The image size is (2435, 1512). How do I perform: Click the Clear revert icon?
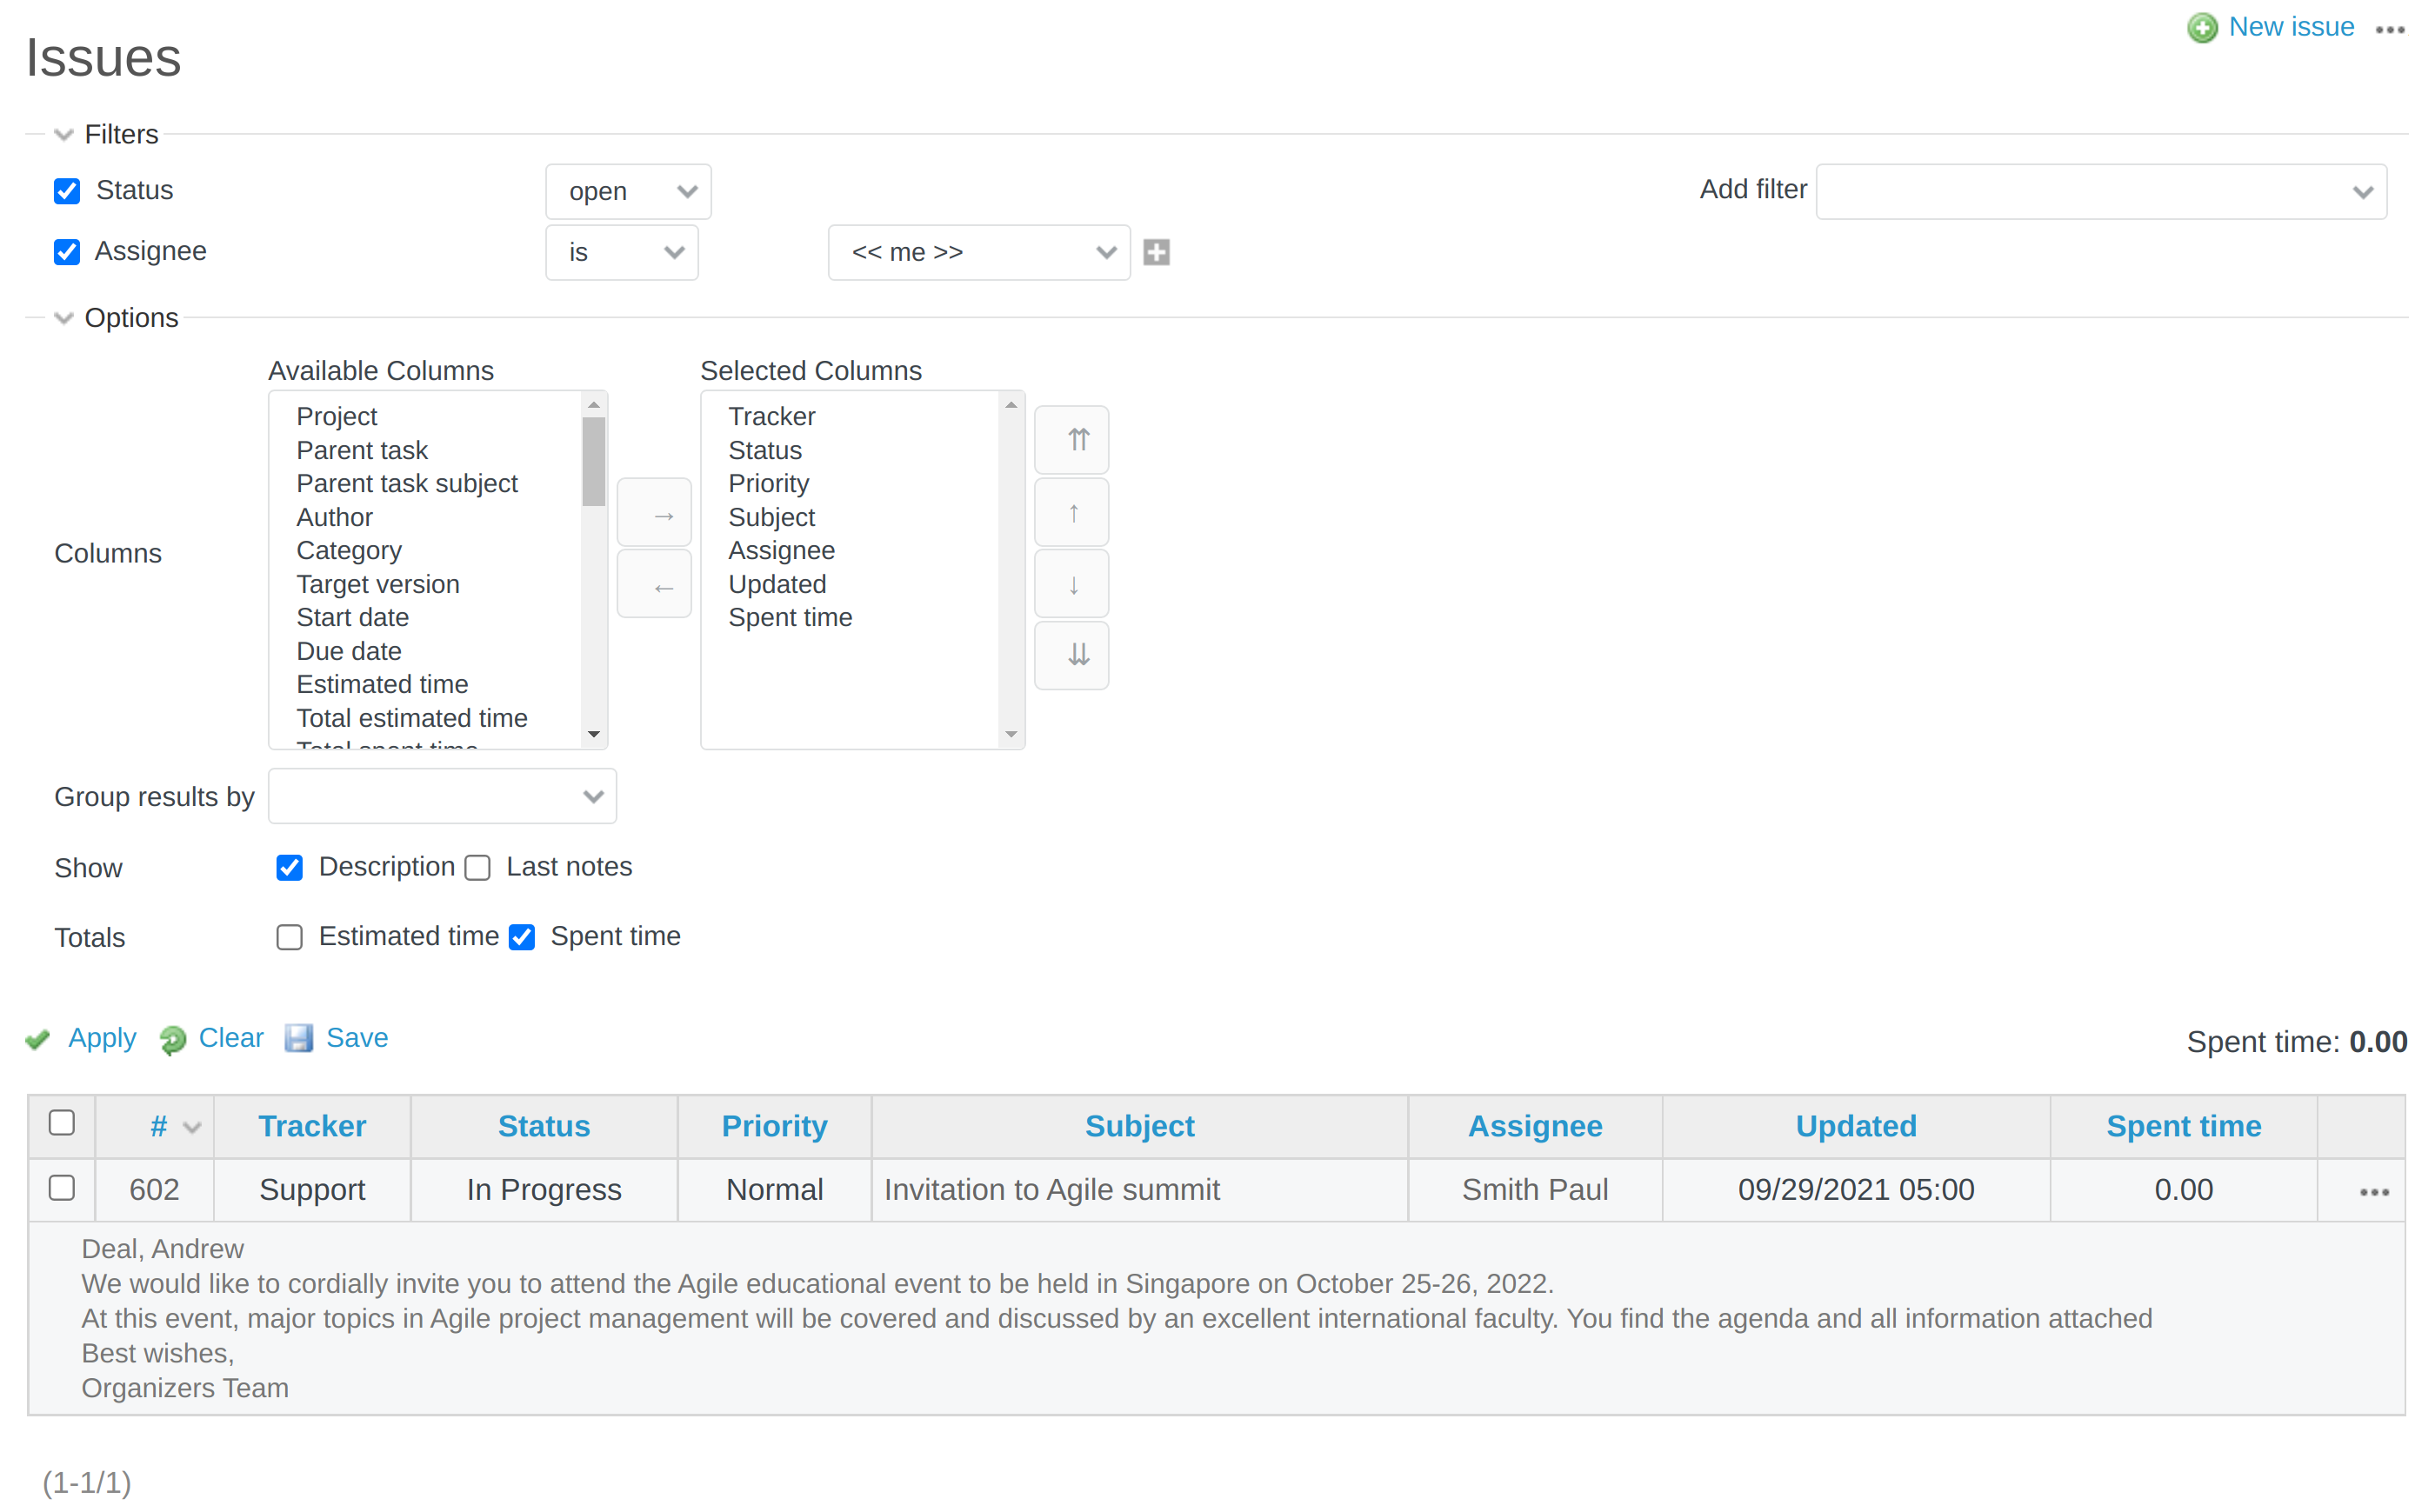pyautogui.click(x=172, y=1040)
